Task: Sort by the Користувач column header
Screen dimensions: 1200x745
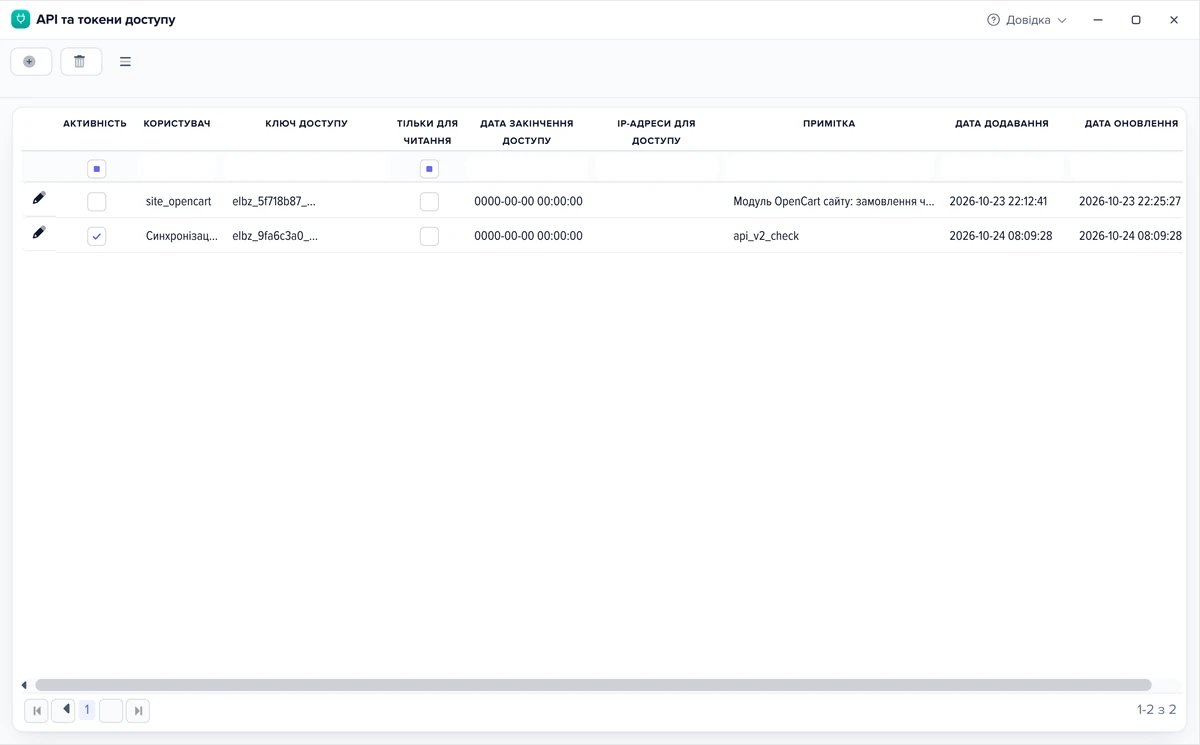Action: (x=177, y=124)
